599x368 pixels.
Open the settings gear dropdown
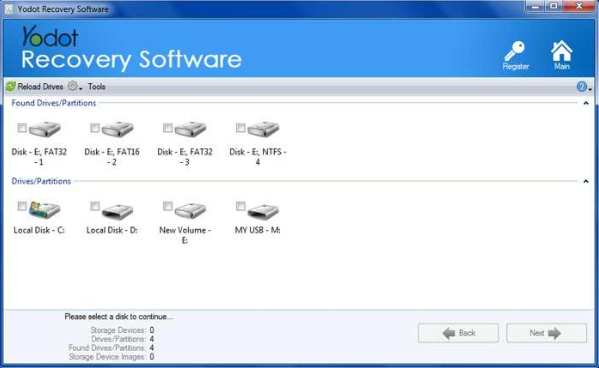point(74,86)
